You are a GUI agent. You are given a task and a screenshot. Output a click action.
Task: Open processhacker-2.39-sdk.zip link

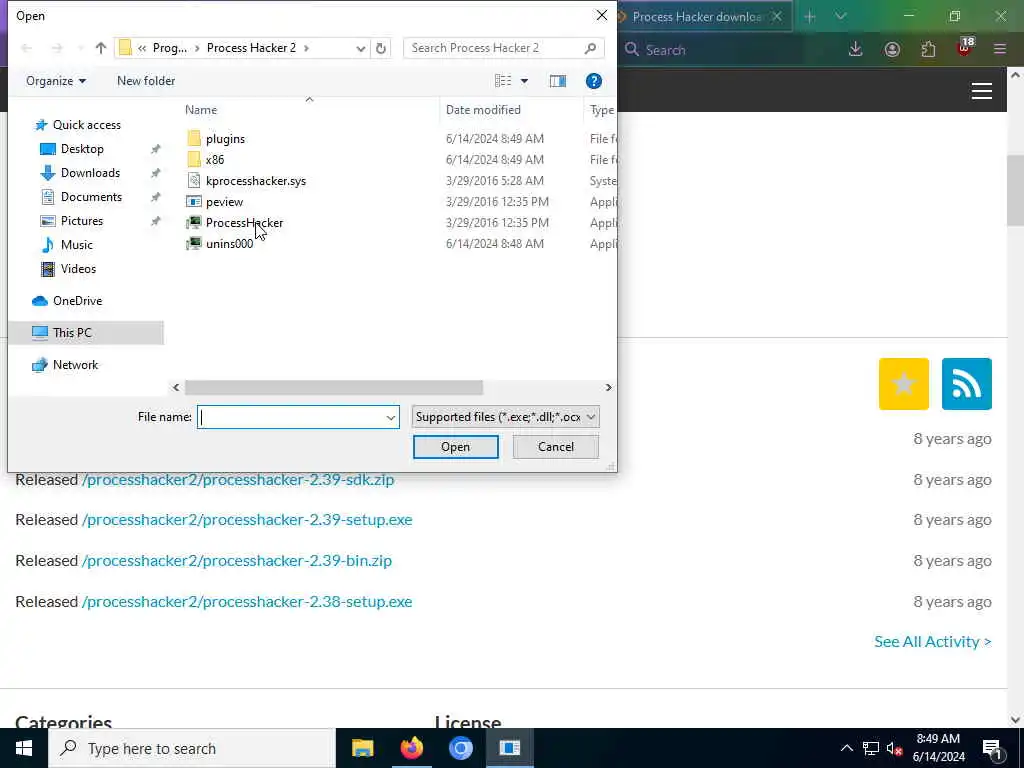click(238, 480)
